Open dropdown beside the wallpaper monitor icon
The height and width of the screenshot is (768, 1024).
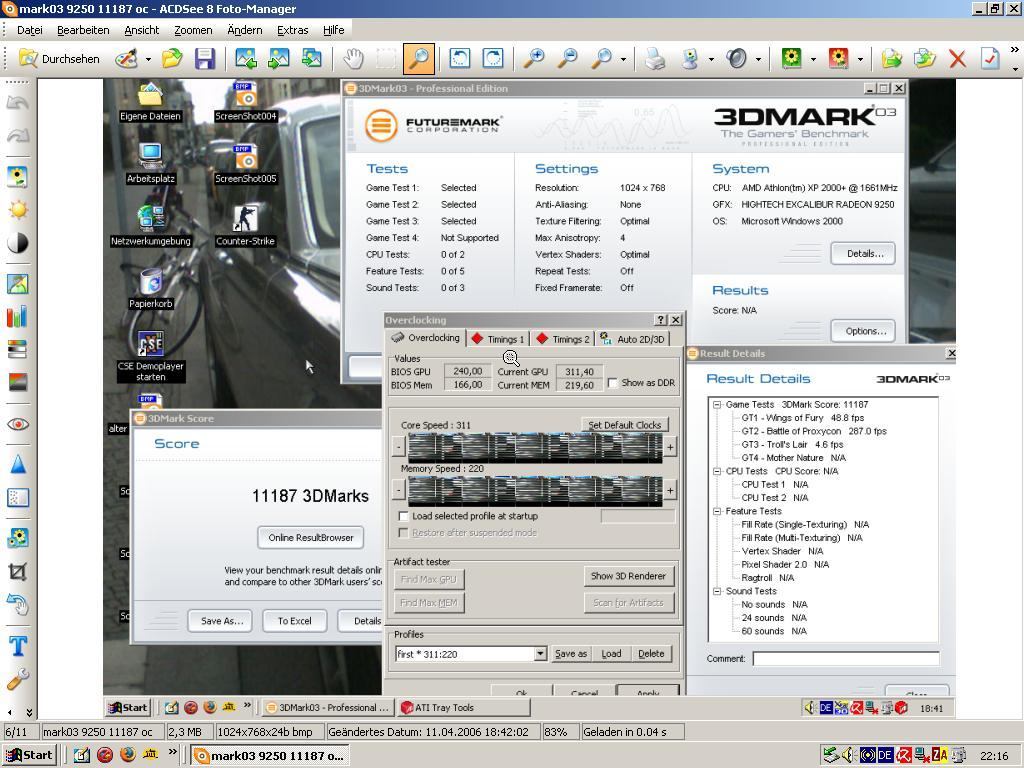[711, 59]
